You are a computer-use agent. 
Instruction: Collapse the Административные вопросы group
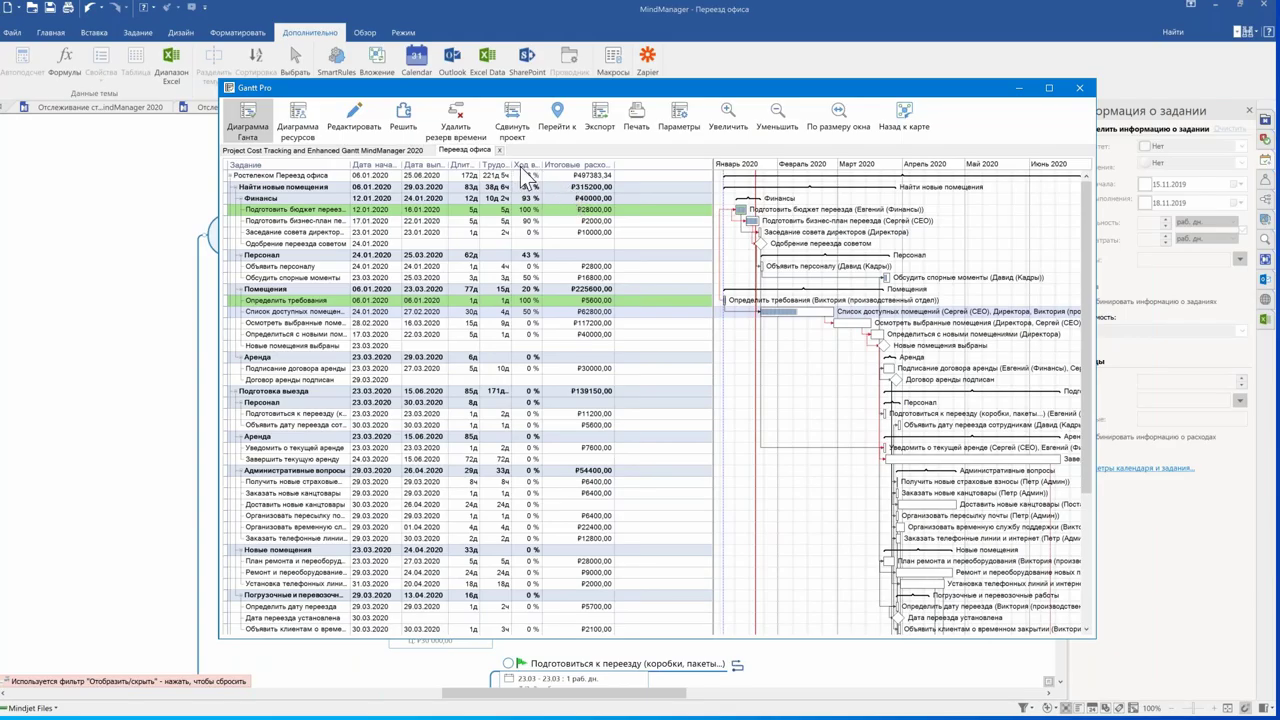(239, 470)
